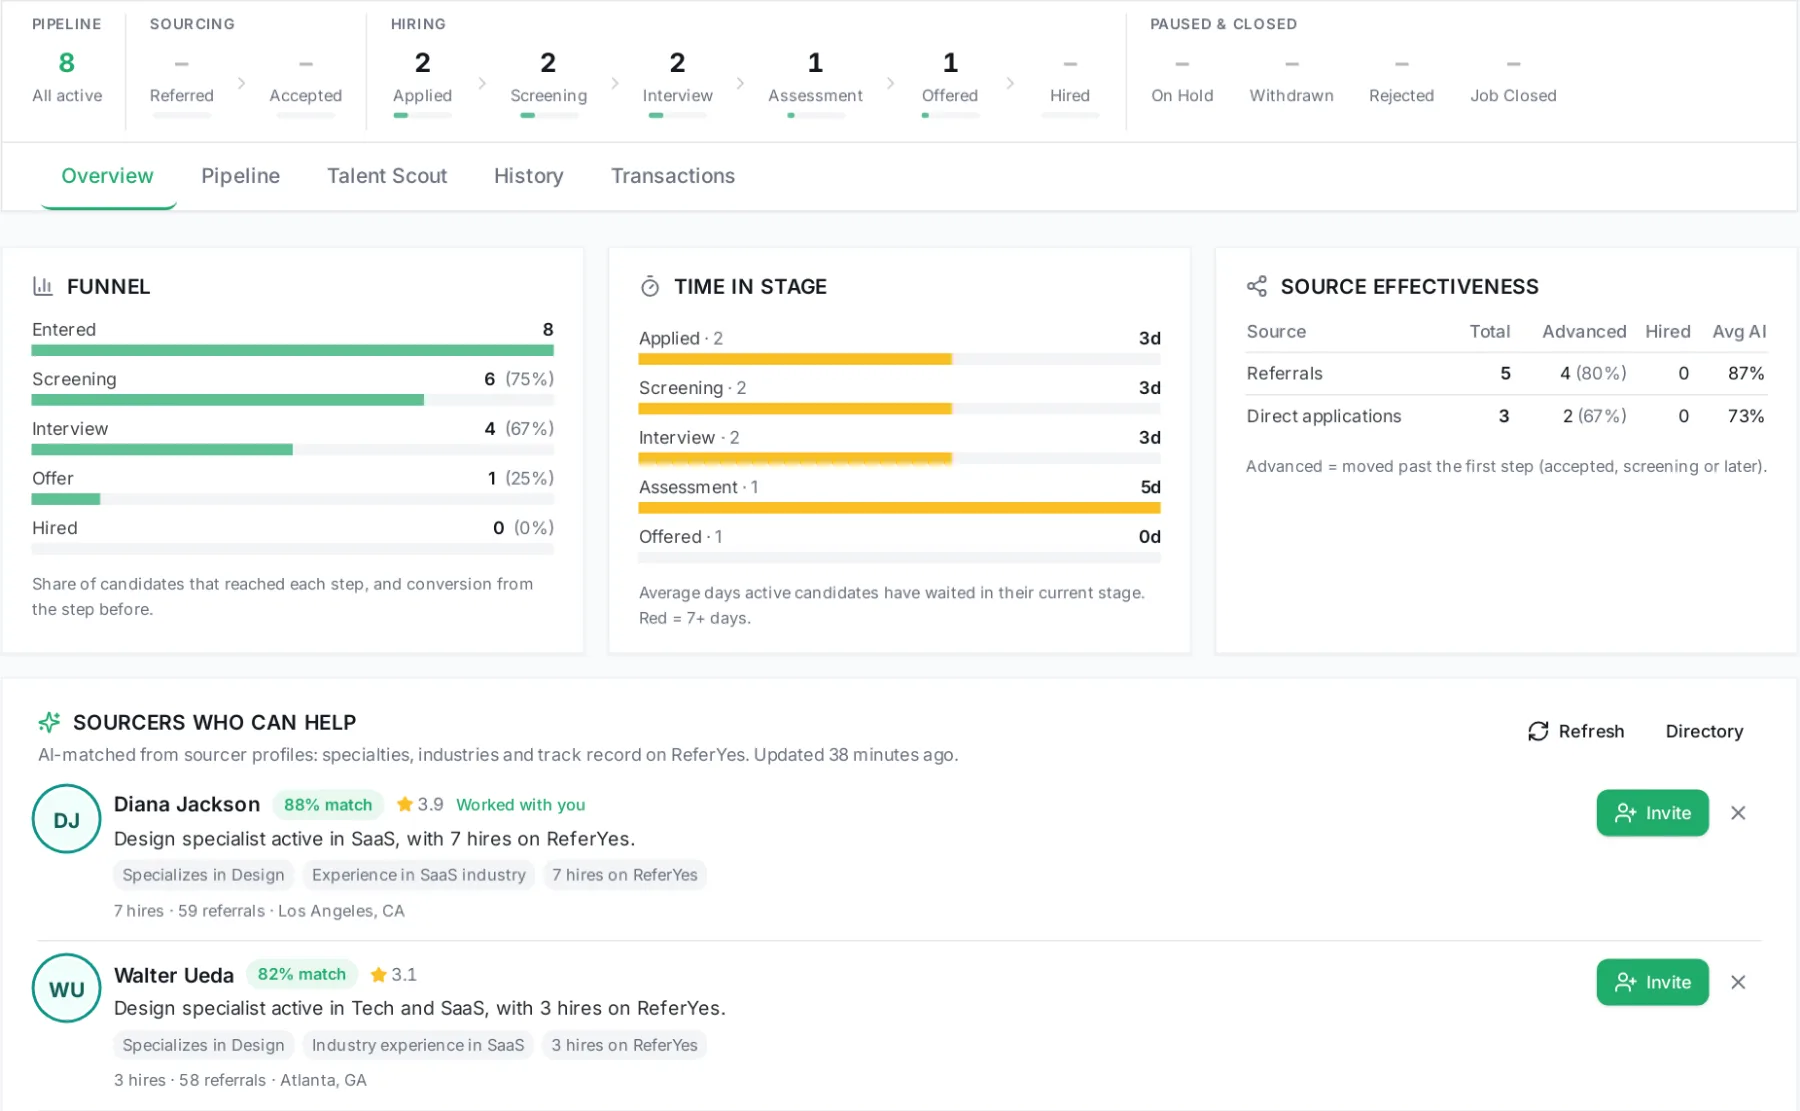This screenshot has height=1111, width=1800.
Task: Select the Screening hiring stage
Action: coord(549,82)
